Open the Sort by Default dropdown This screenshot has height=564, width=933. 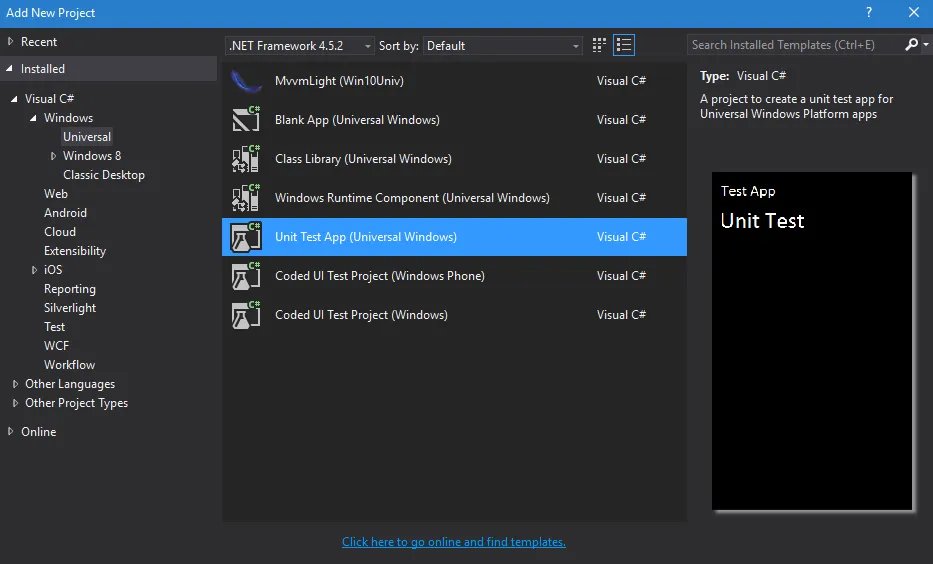503,46
